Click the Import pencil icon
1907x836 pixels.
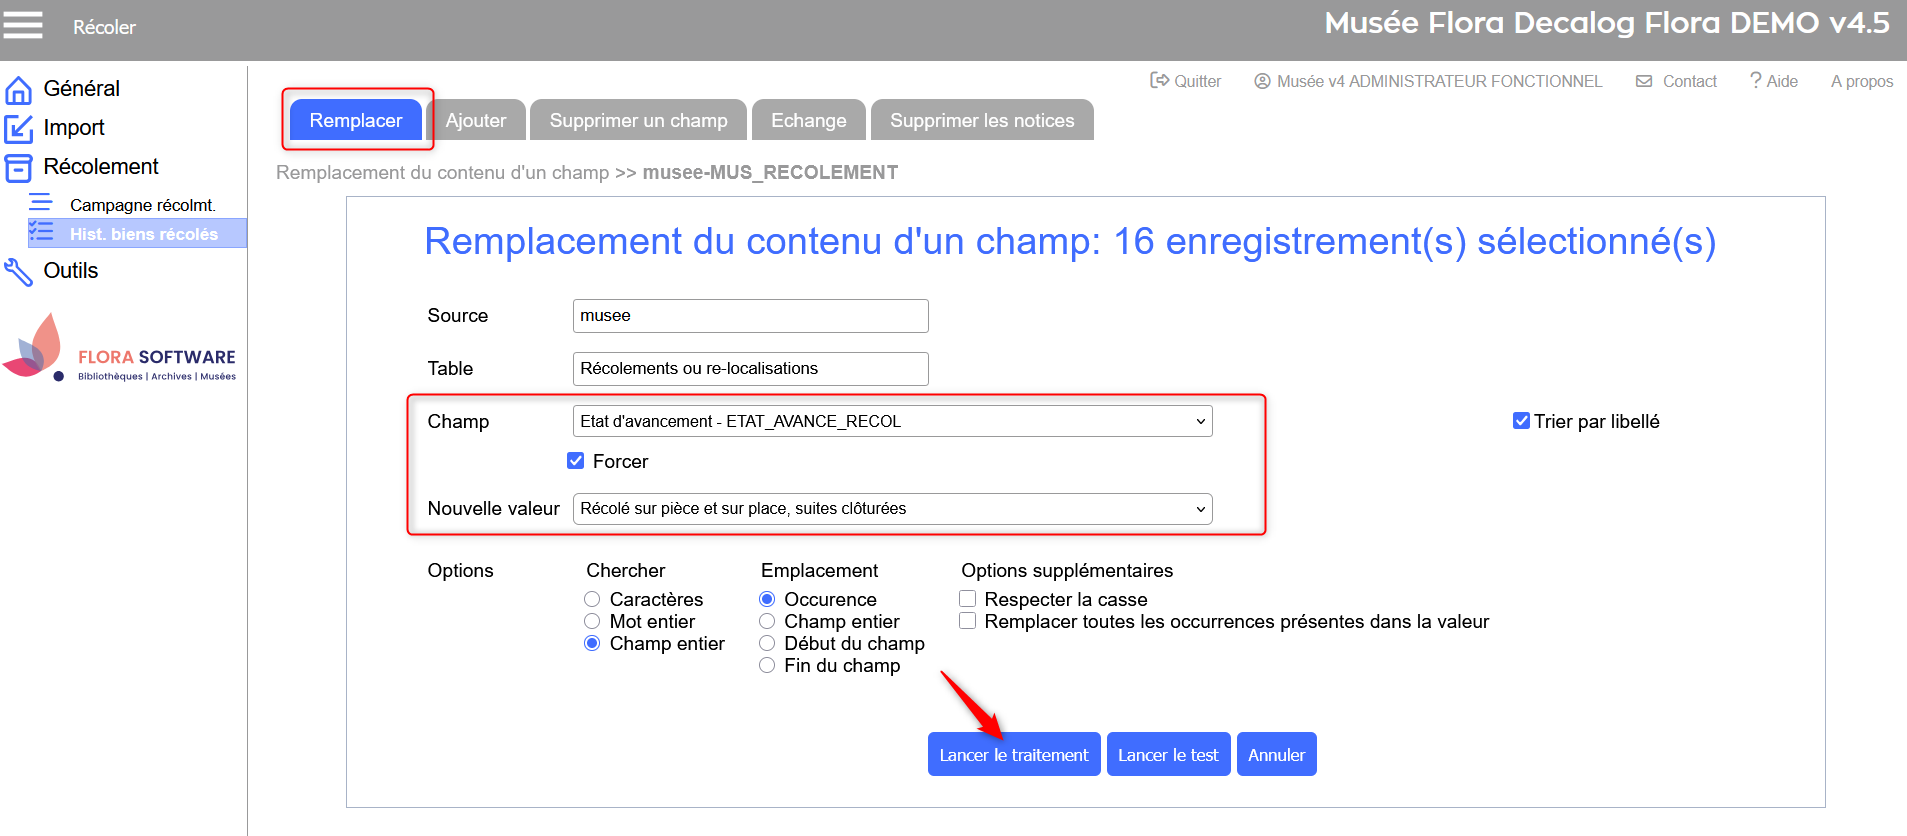click(18, 129)
